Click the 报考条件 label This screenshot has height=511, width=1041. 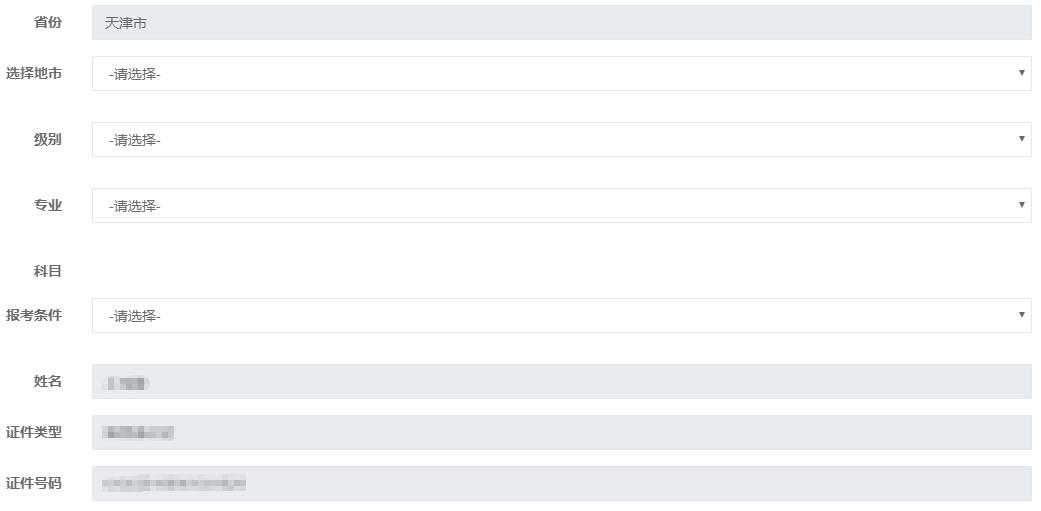pos(34,315)
